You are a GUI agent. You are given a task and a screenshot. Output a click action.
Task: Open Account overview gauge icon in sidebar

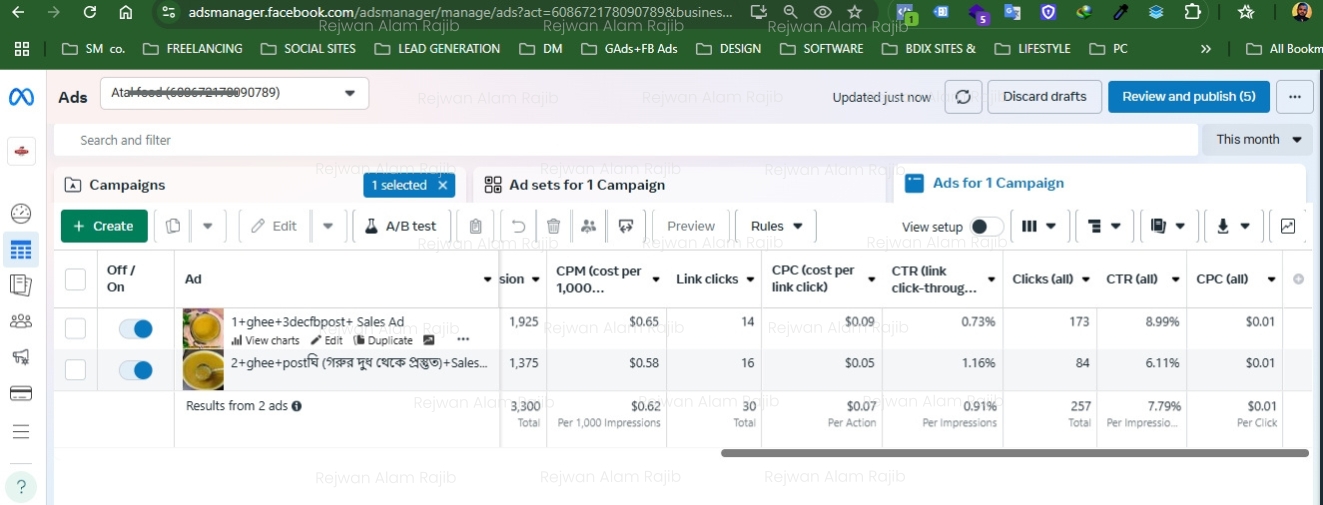point(21,213)
